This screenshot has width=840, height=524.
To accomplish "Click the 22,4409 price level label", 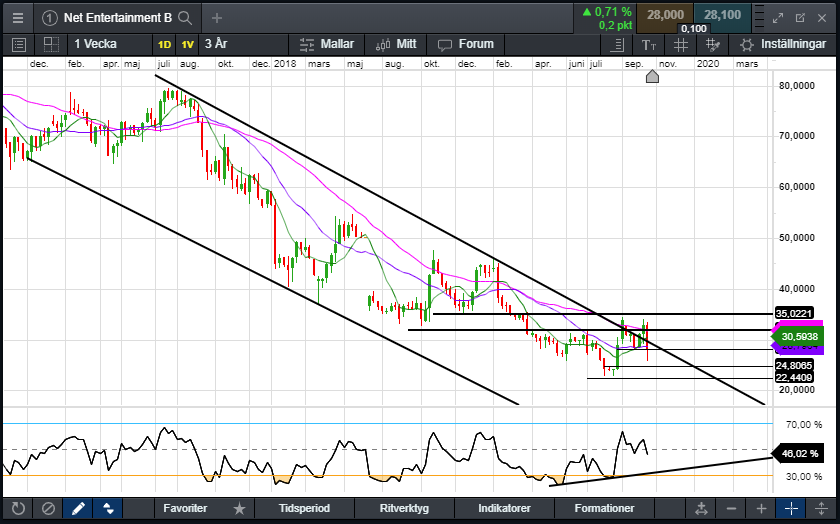I will pos(794,378).
